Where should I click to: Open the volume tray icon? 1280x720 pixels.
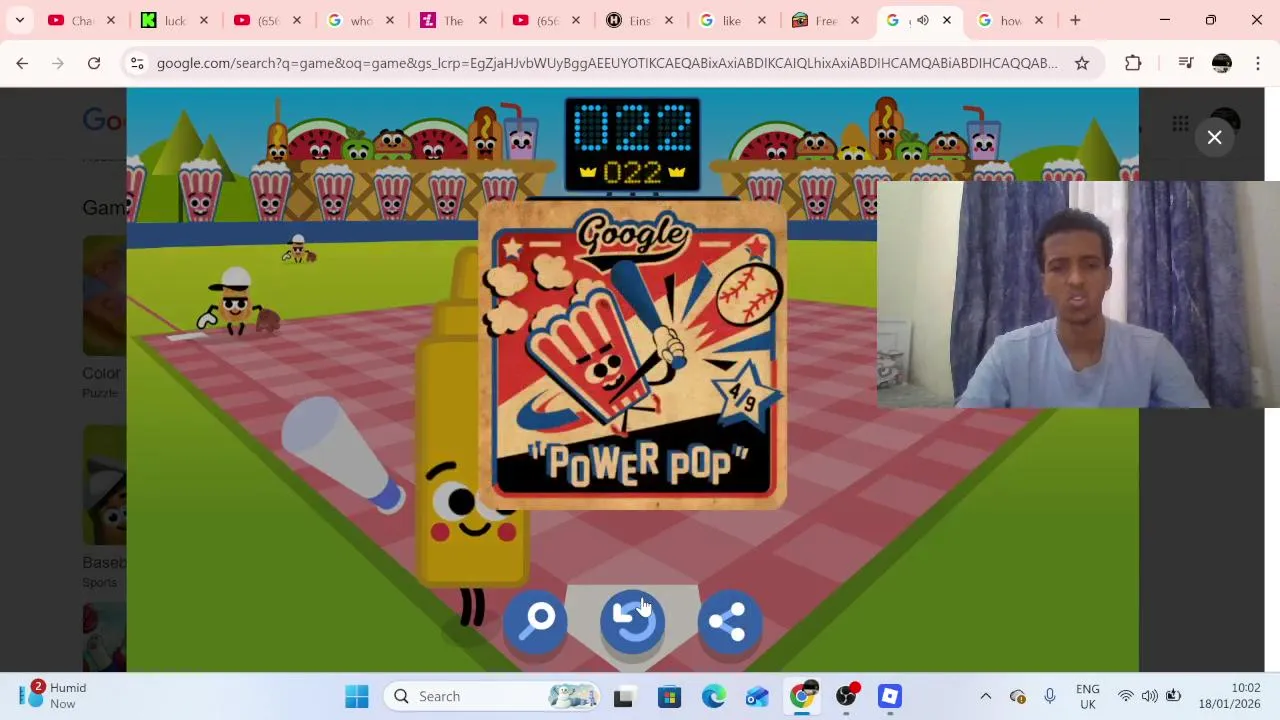coord(1149,696)
